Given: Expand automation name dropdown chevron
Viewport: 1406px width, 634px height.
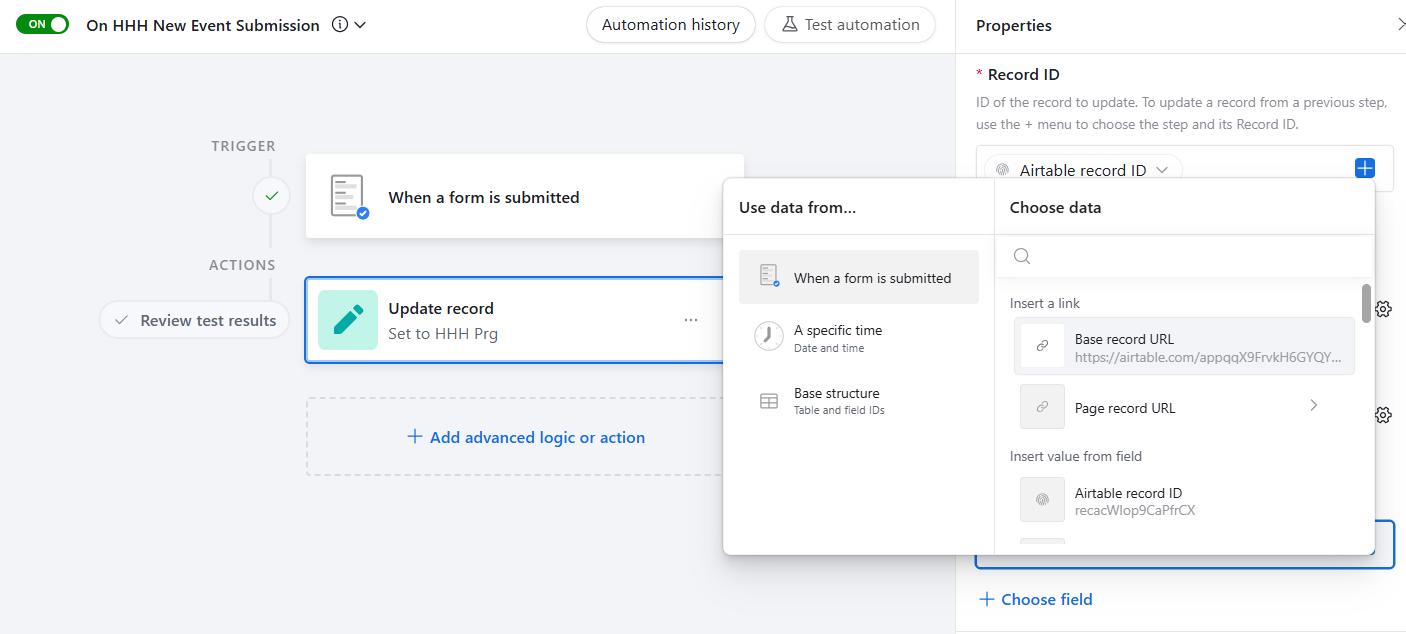Looking at the screenshot, I should tap(360, 25).
